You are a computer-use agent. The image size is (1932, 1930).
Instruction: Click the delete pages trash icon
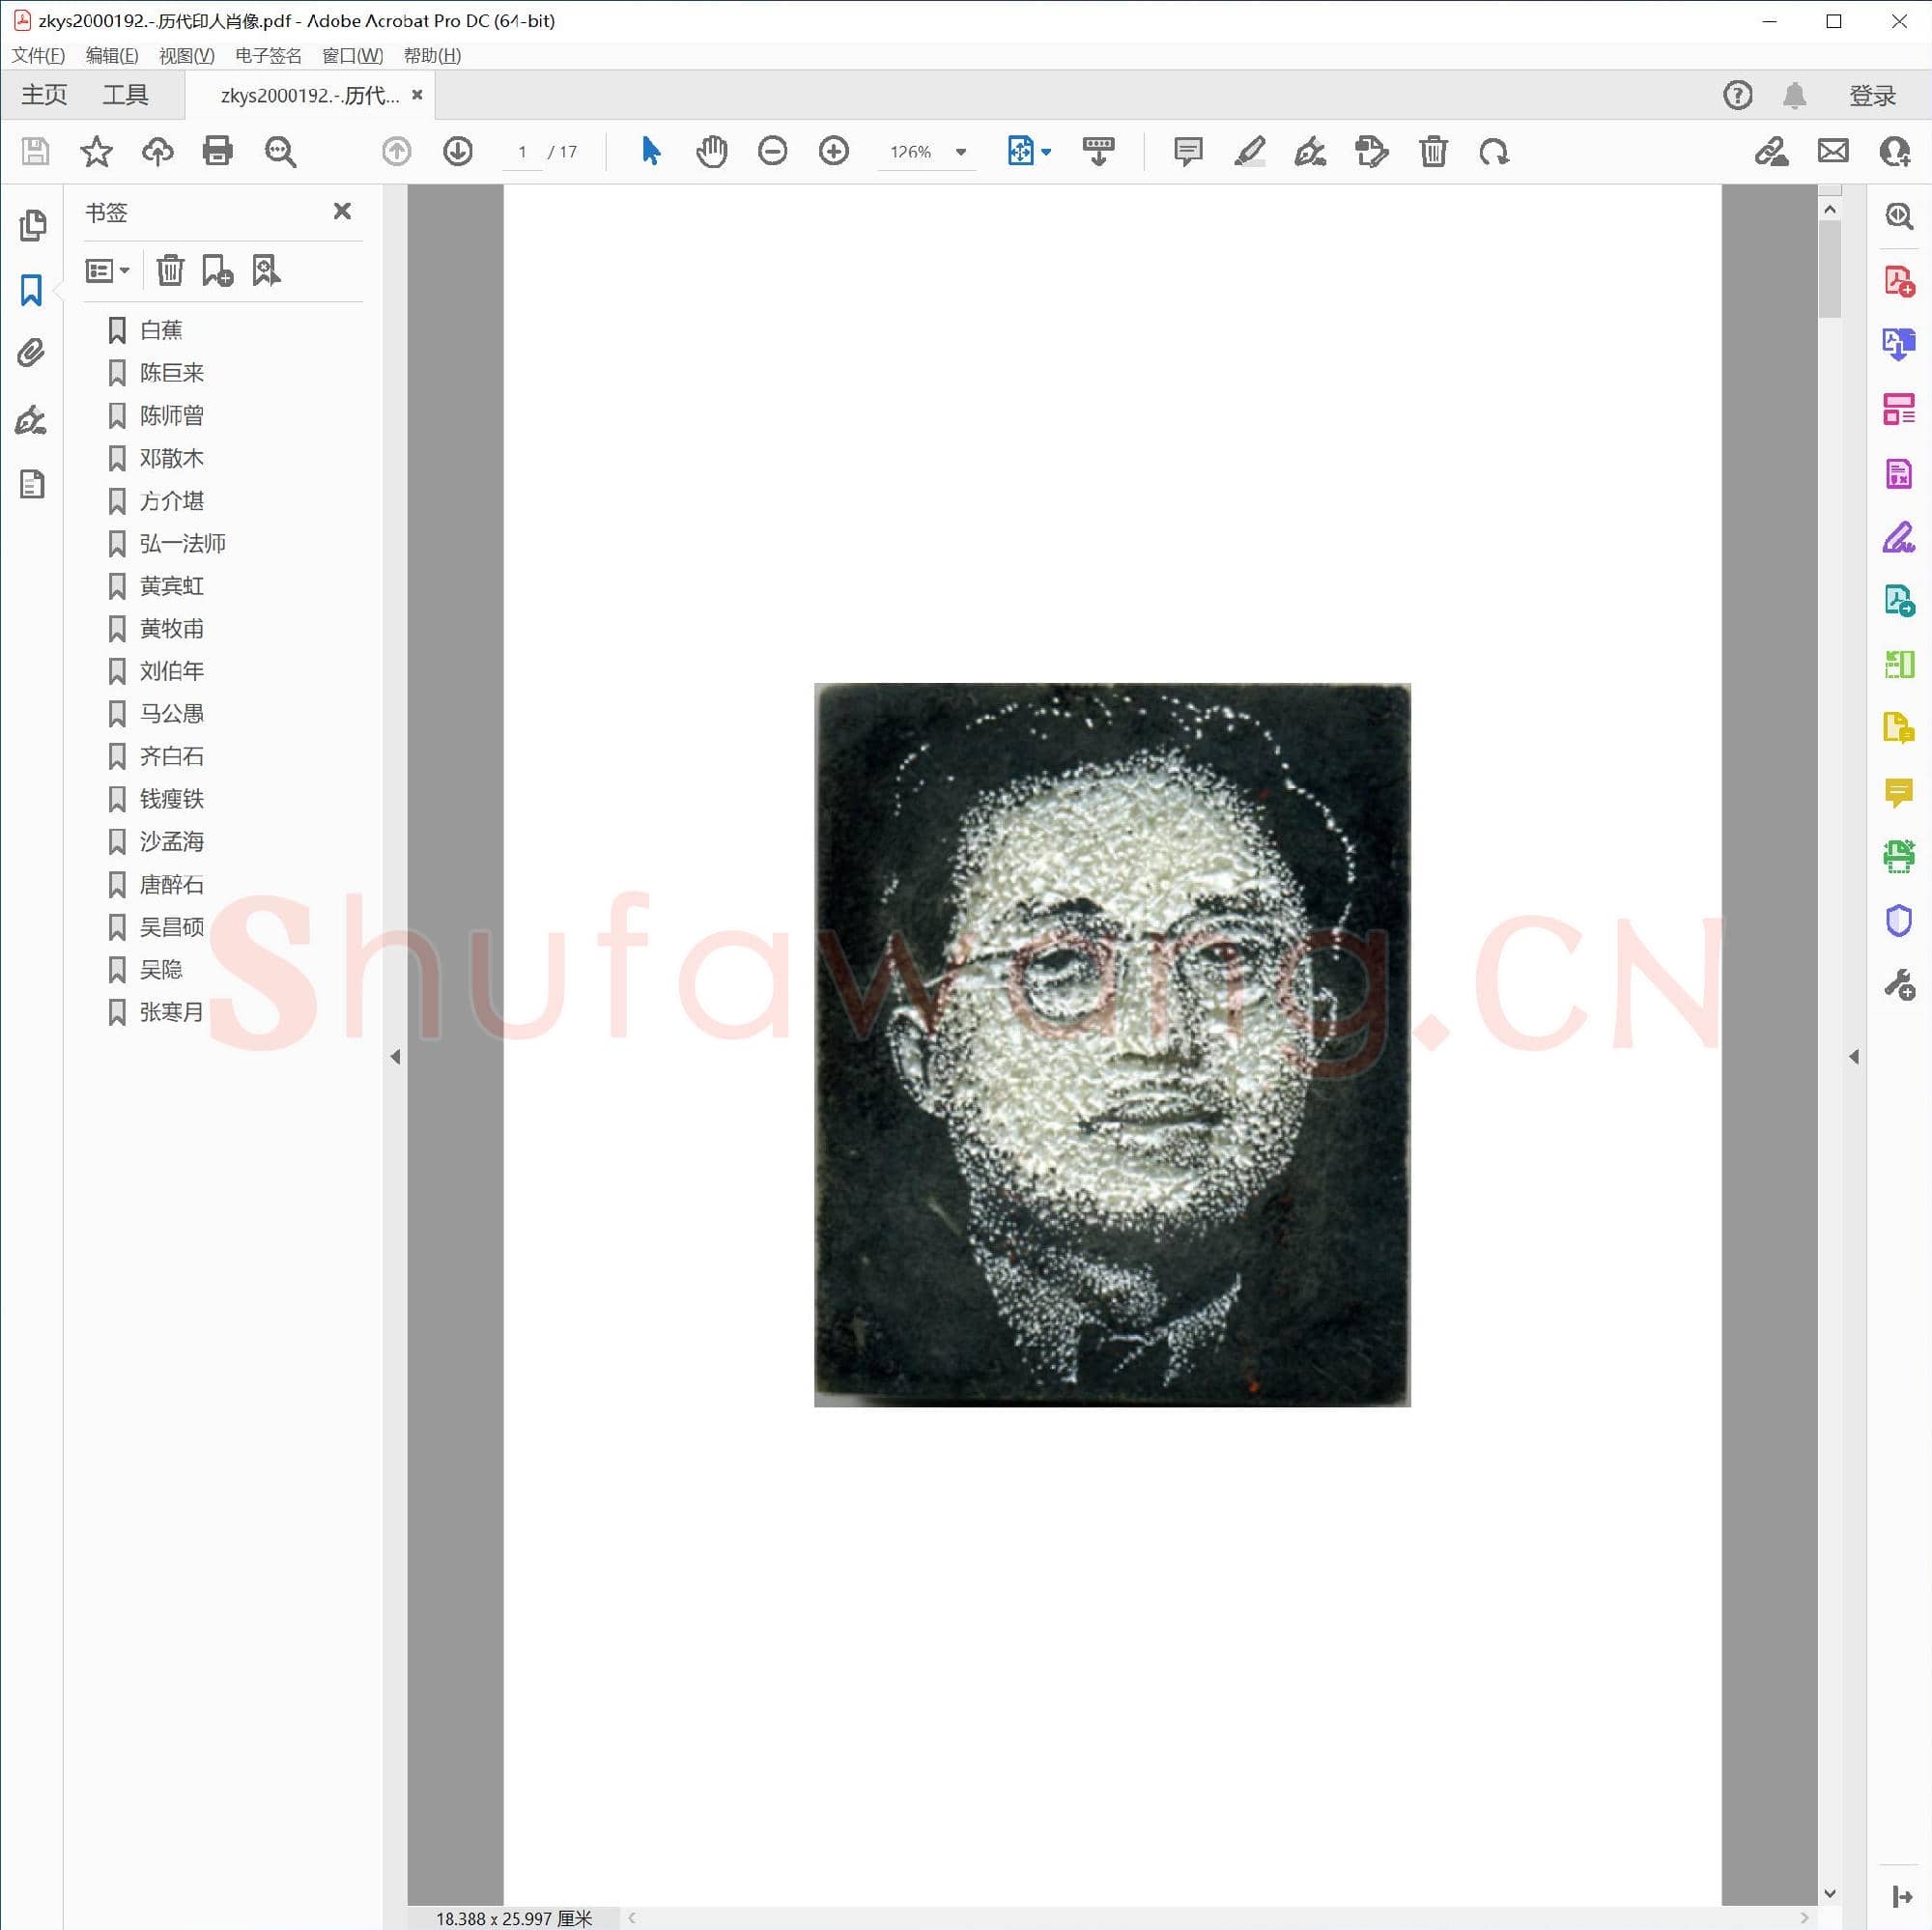(x=1432, y=152)
